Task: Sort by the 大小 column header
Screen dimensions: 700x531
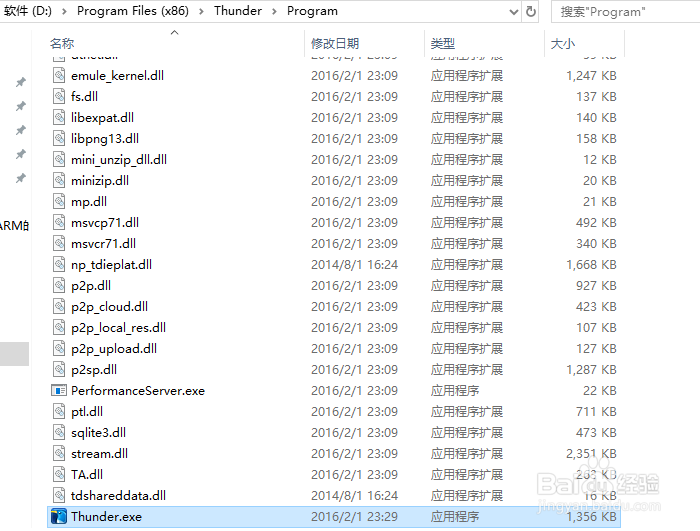Action: (562, 43)
